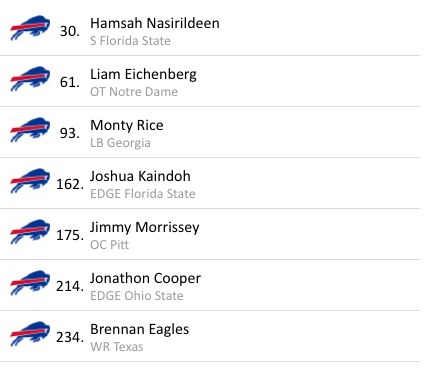
Task: Click the WR Texas subtitle
Action: [x=117, y=347]
